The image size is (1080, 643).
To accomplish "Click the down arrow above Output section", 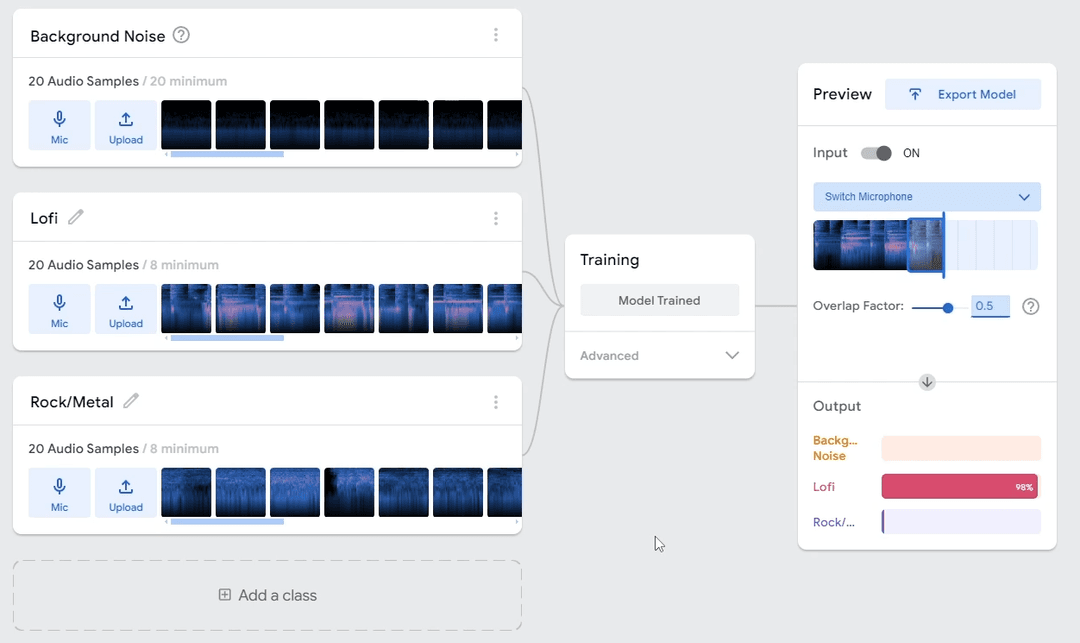I will pyautogui.click(x=927, y=382).
